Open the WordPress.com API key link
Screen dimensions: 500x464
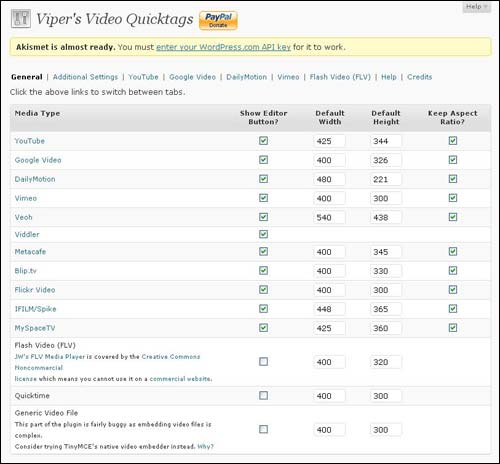pos(223,47)
